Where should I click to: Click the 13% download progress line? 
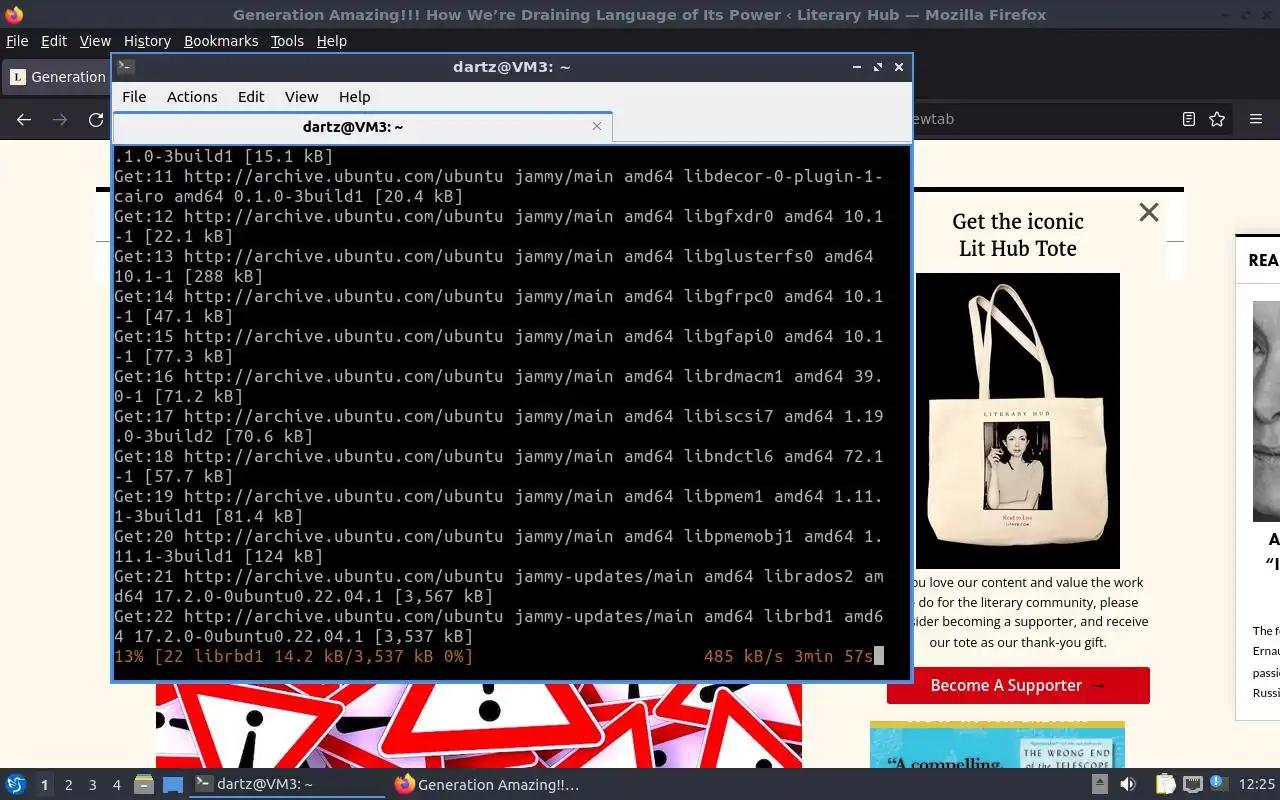point(499,656)
